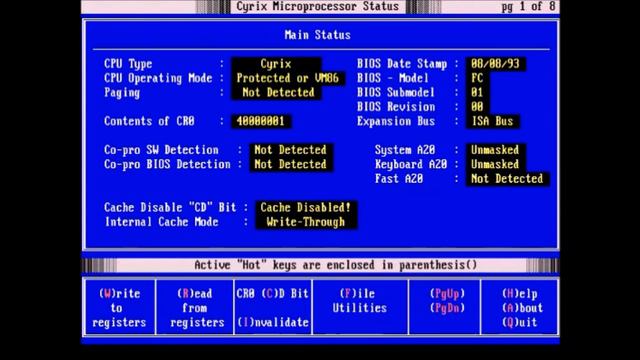Image resolution: width=640 pixels, height=360 pixels.
Task: Toggle the CR0 (C)D Bit option
Action: point(272,293)
